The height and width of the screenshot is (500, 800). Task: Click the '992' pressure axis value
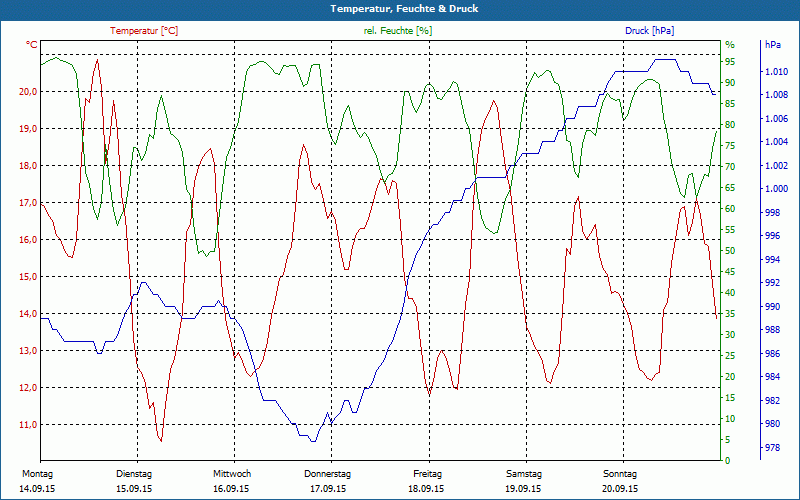point(772,283)
